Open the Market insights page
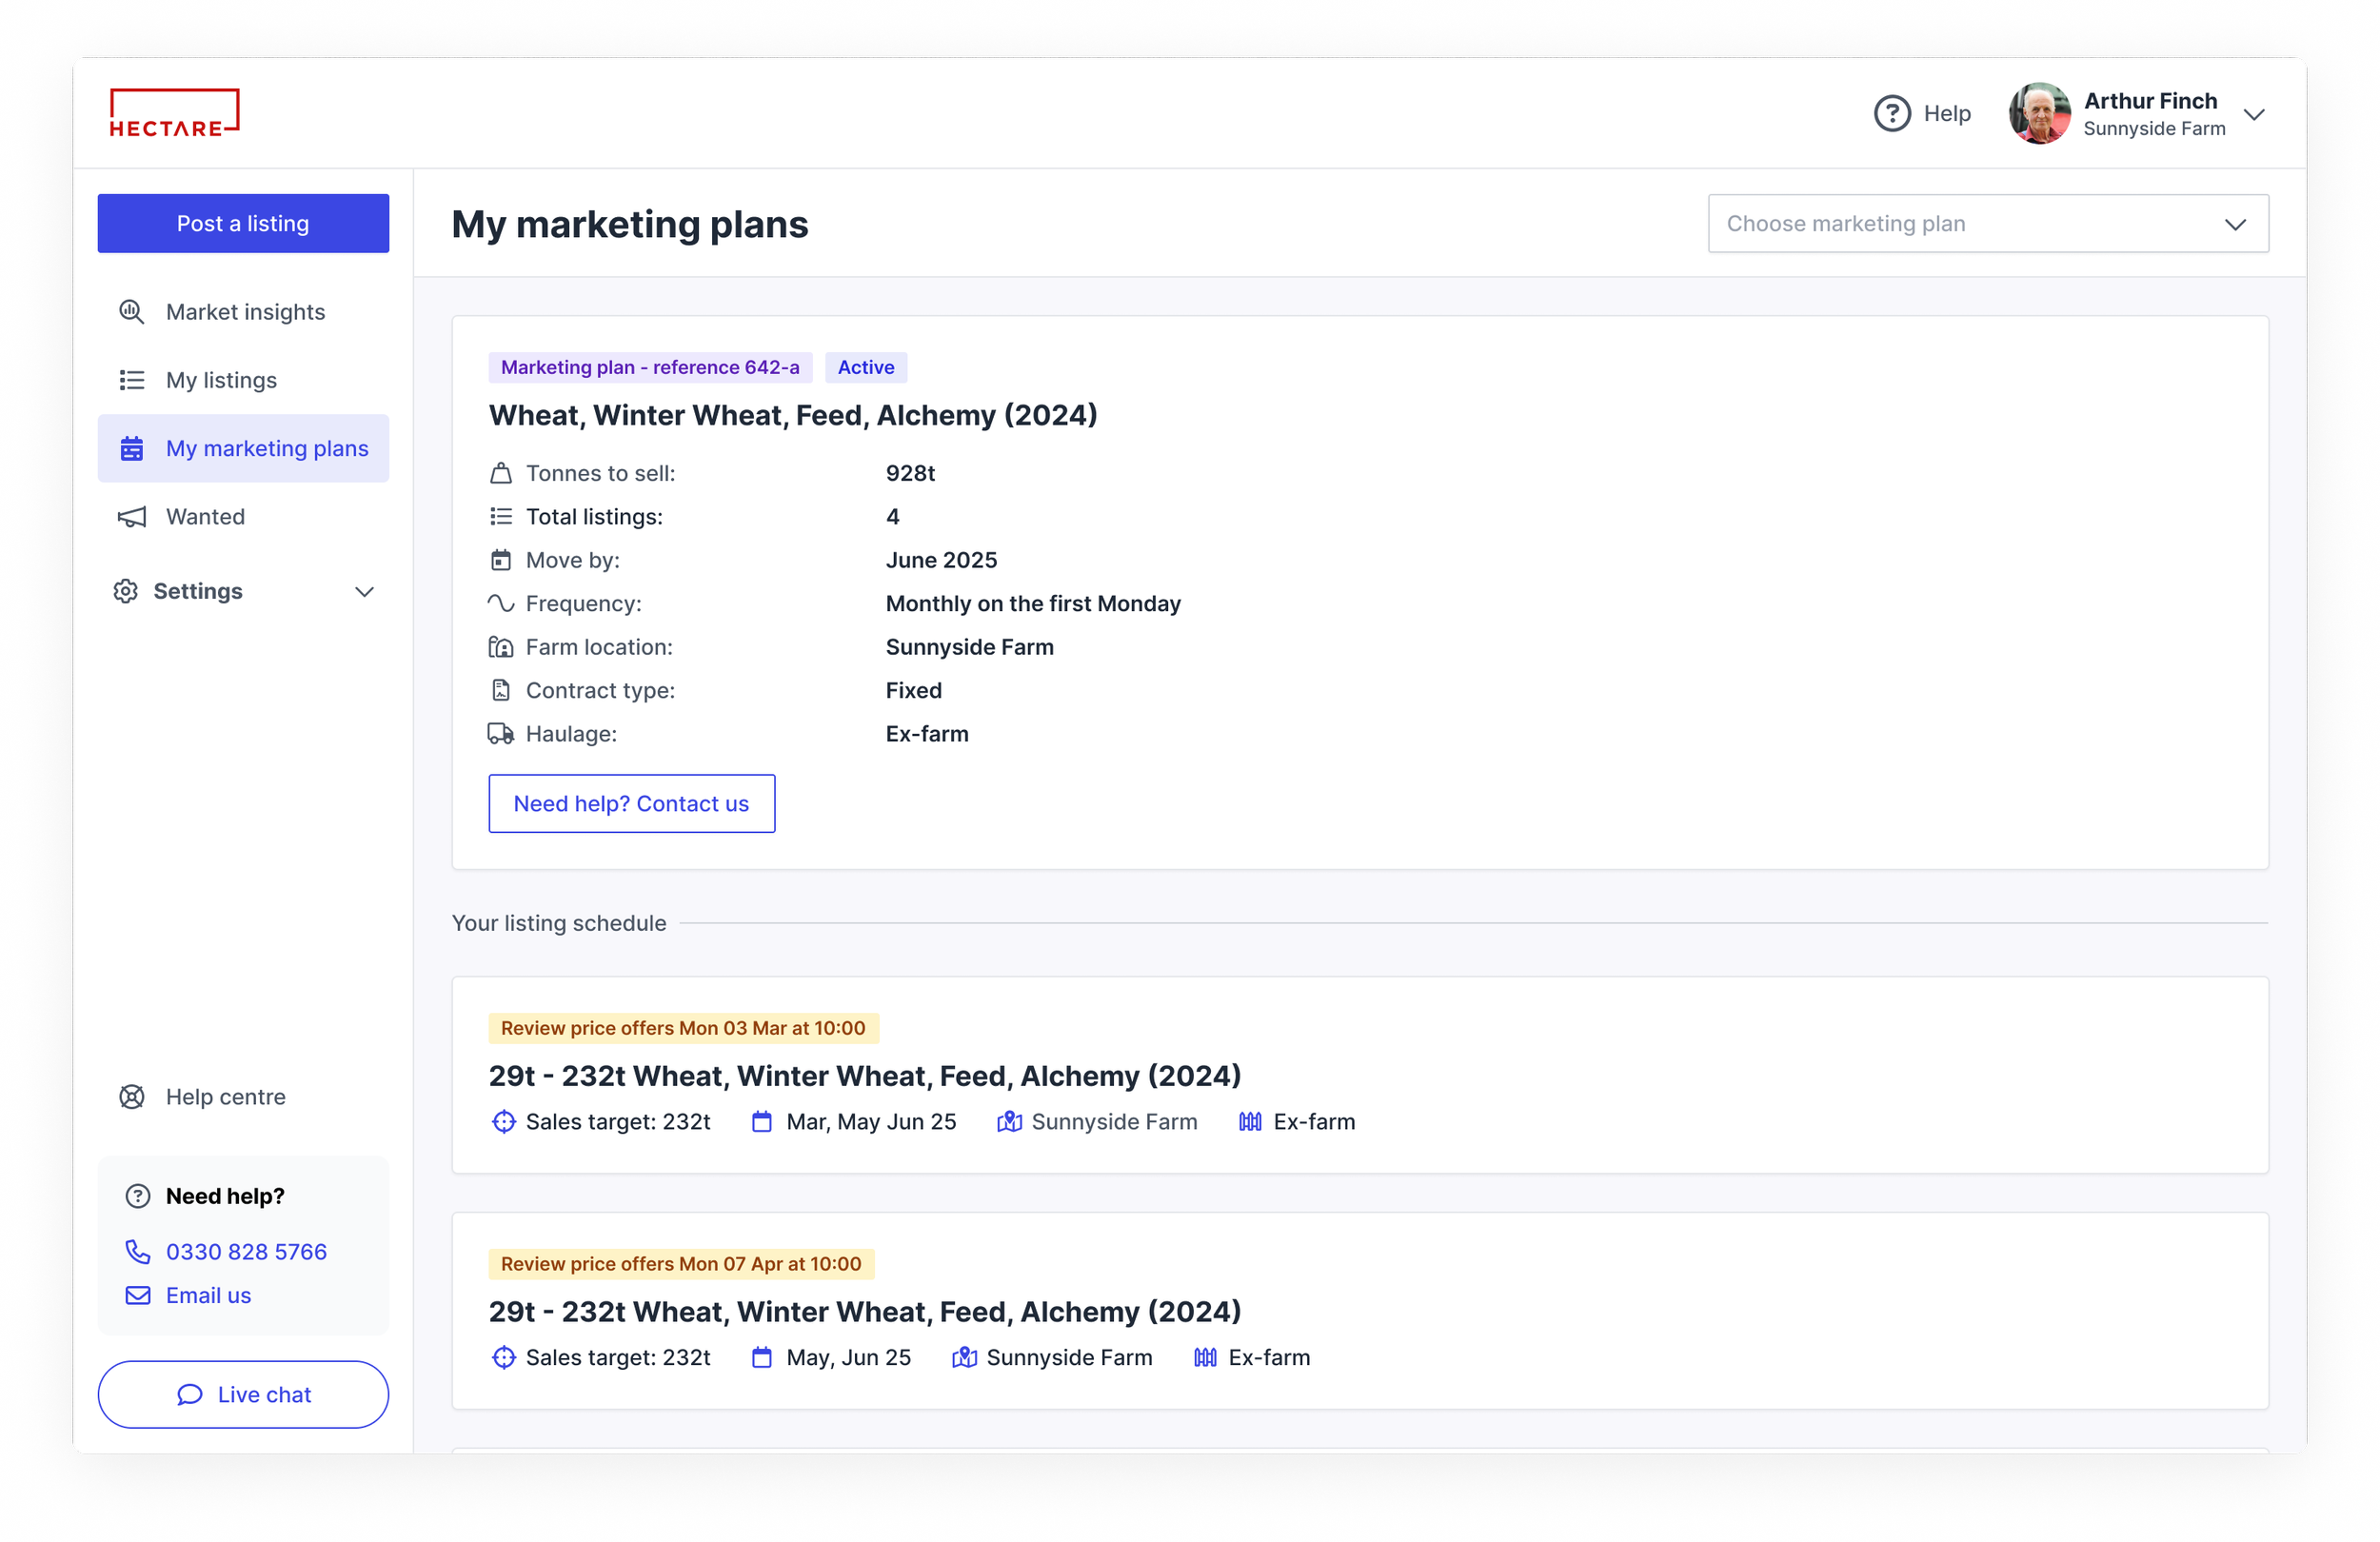The width and height of the screenshot is (2380, 1542). [x=245, y=312]
